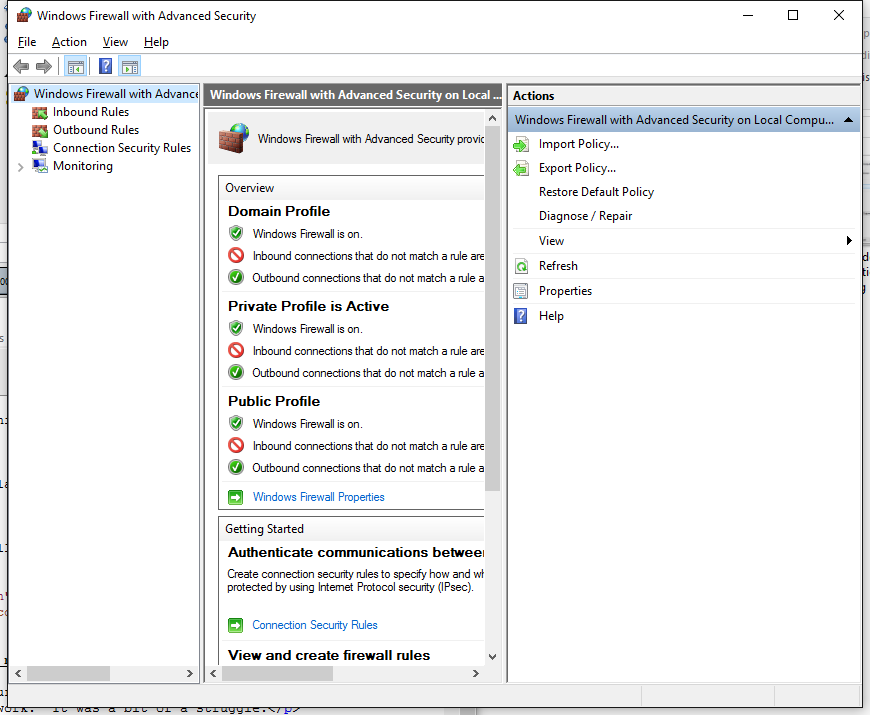The image size is (870, 715).
Task: Click the firewall app icon in title bar
Action: (24, 15)
